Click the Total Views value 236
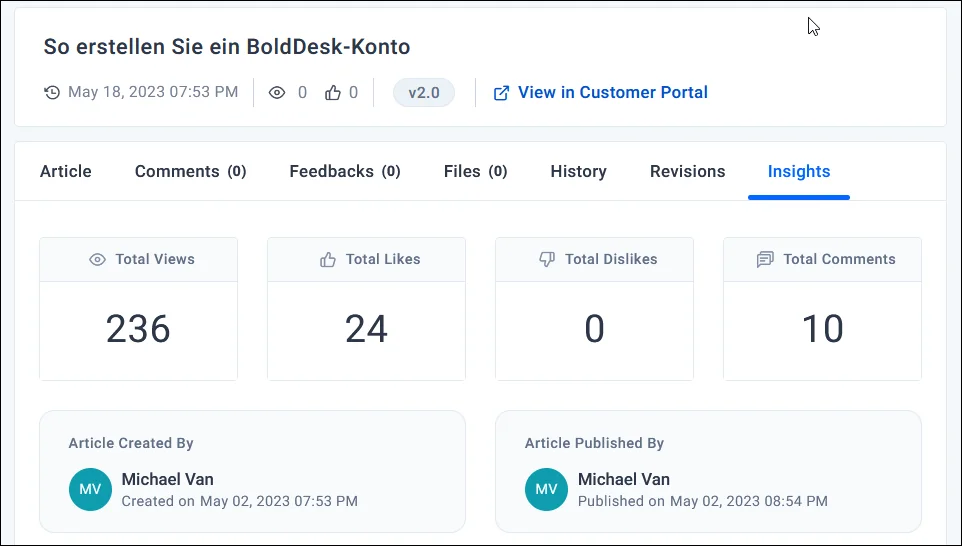The width and height of the screenshot is (962, 546). point(138,329)
